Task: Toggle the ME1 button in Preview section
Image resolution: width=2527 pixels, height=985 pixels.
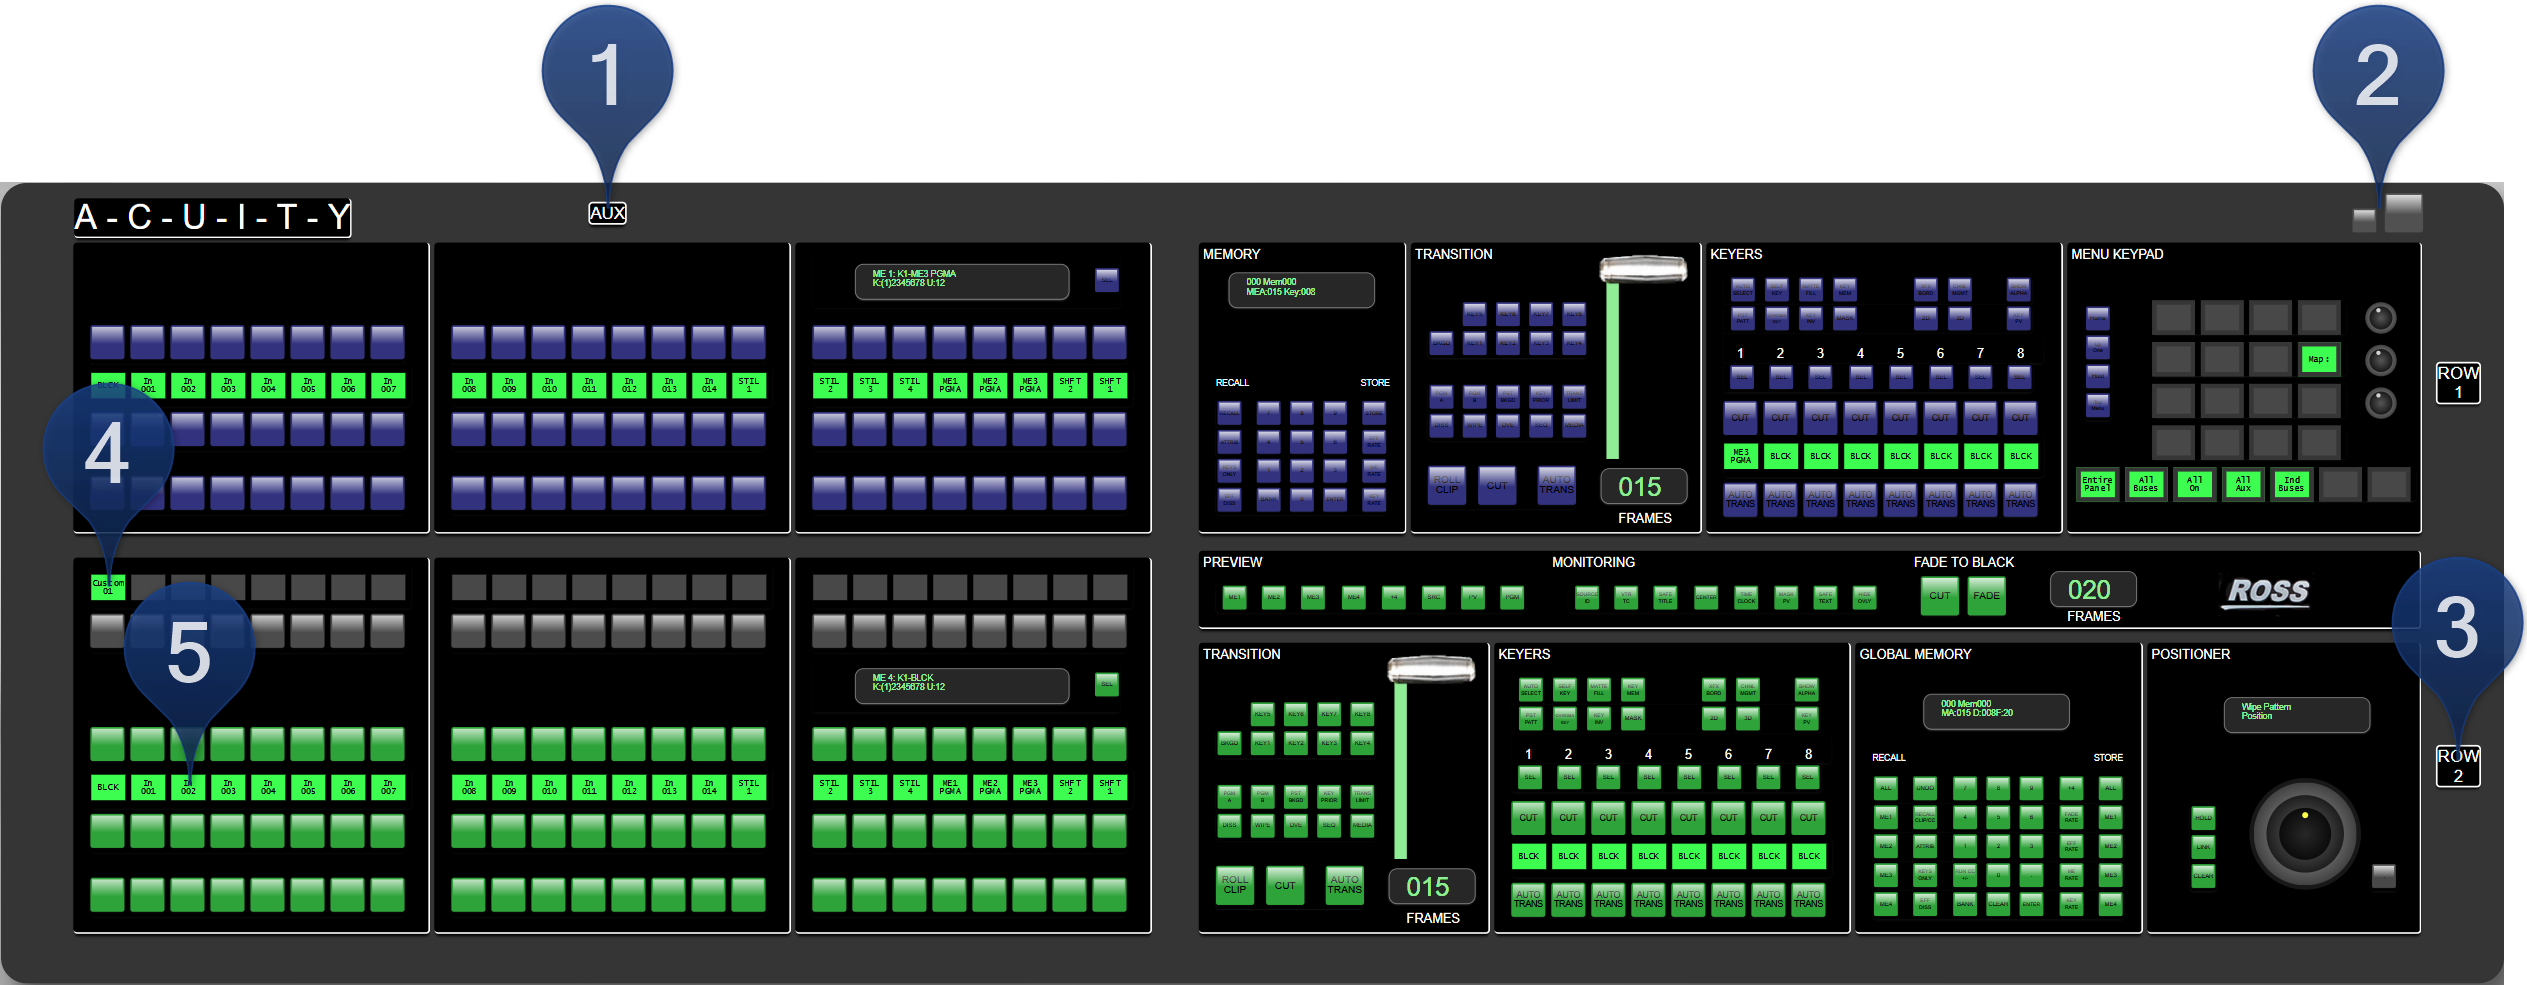Action: click(1234, 597)
